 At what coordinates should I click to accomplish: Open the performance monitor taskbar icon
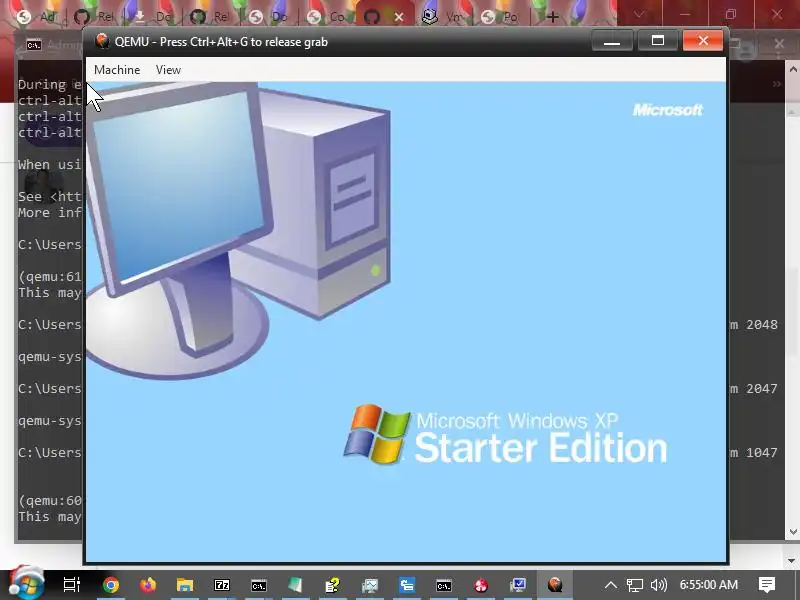pos(370,585)
